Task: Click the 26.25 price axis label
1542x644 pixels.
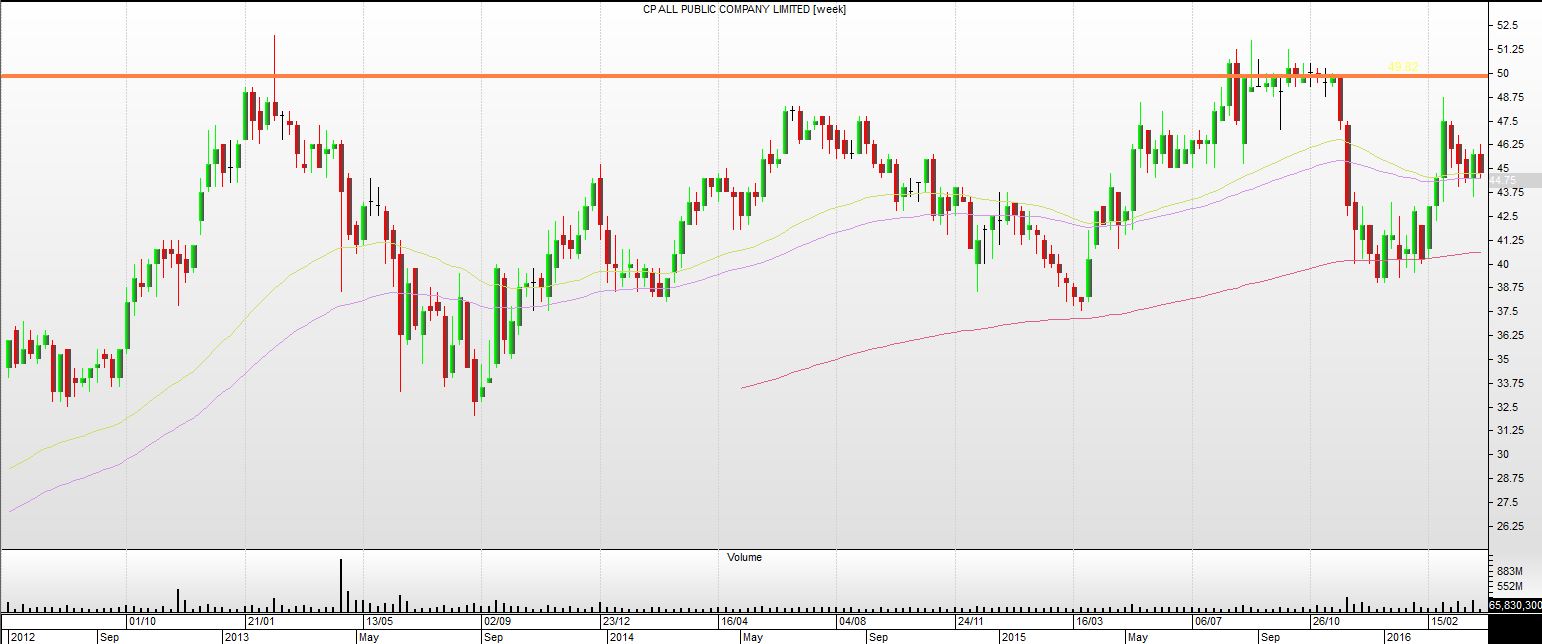Action: coord(1510,526)
